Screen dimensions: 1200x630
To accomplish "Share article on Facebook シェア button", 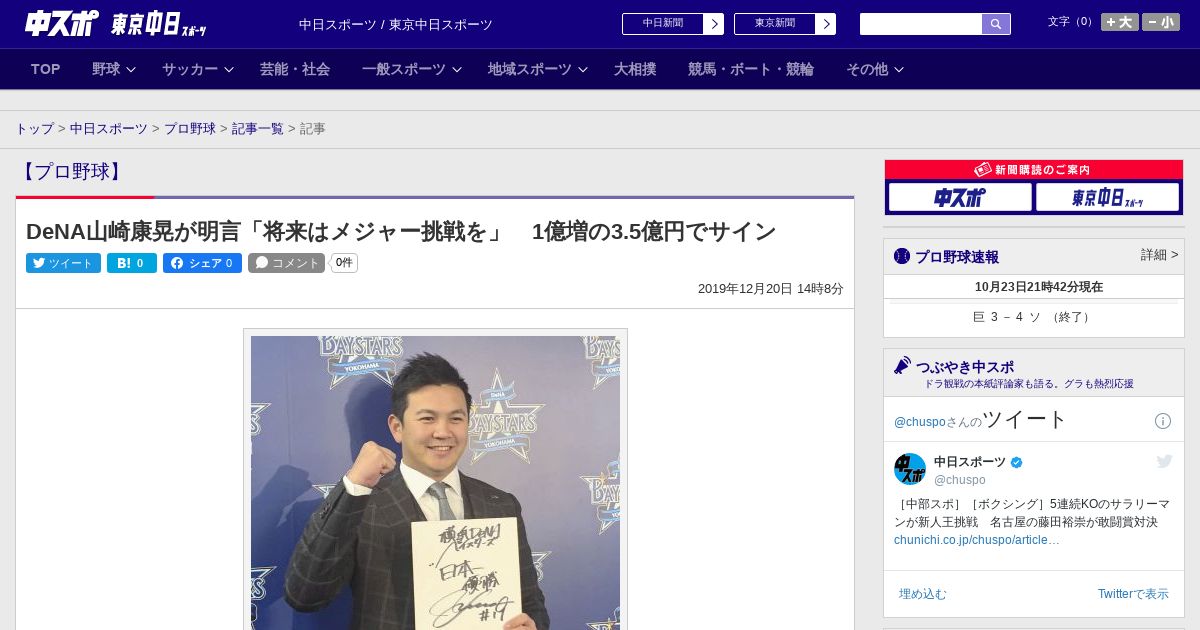I will pos(202,263).
